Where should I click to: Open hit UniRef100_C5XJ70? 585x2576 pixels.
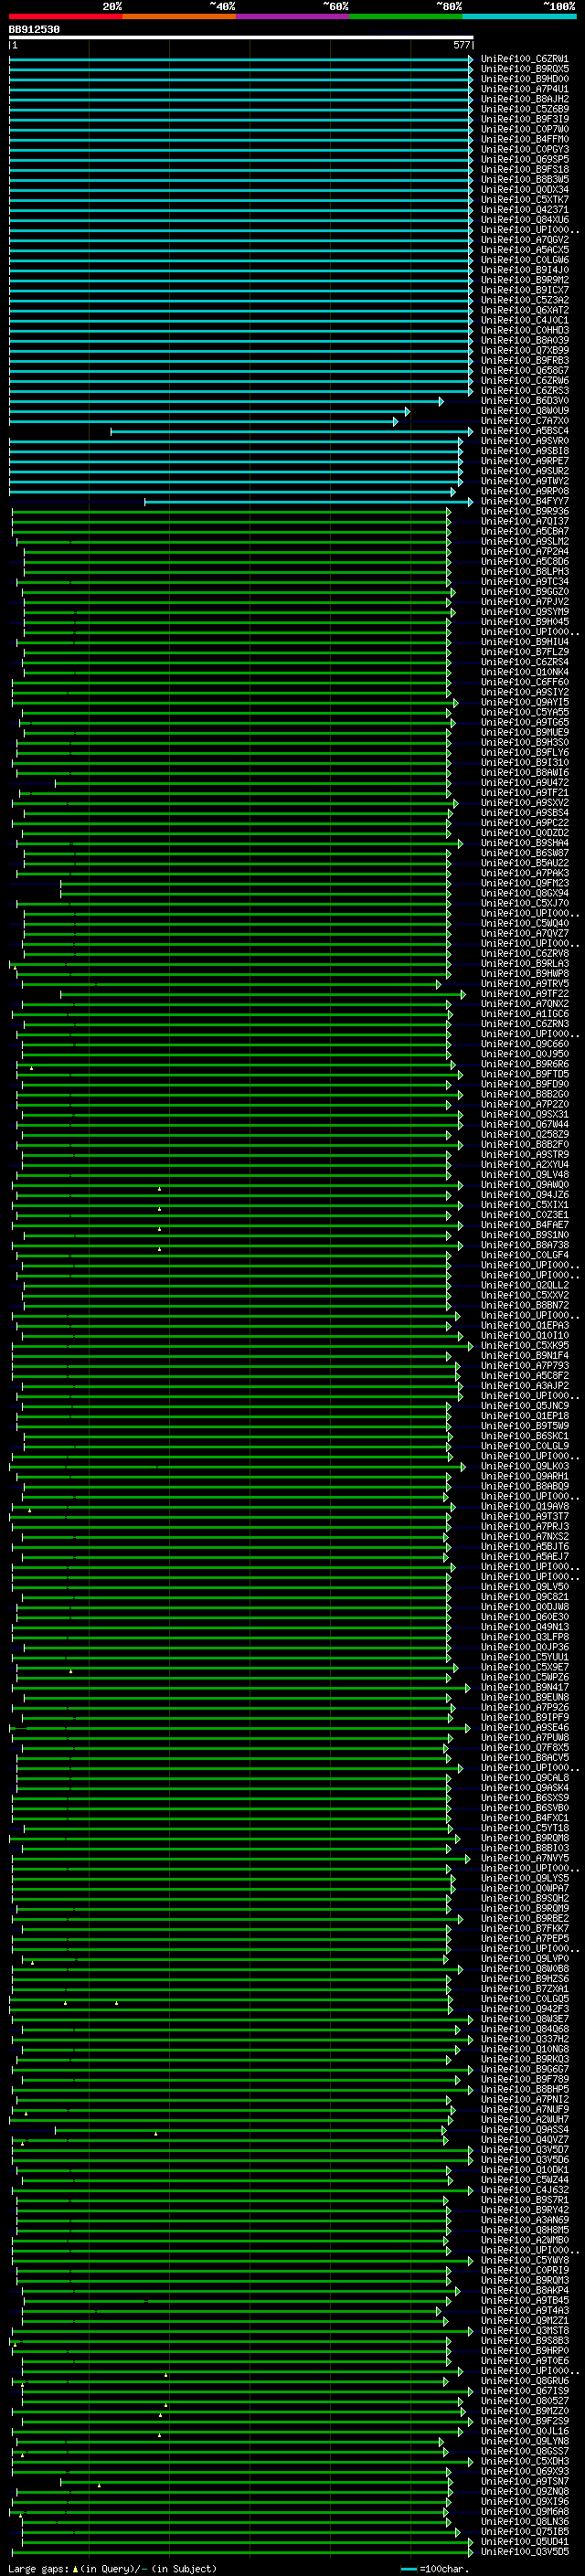[524, 904]
